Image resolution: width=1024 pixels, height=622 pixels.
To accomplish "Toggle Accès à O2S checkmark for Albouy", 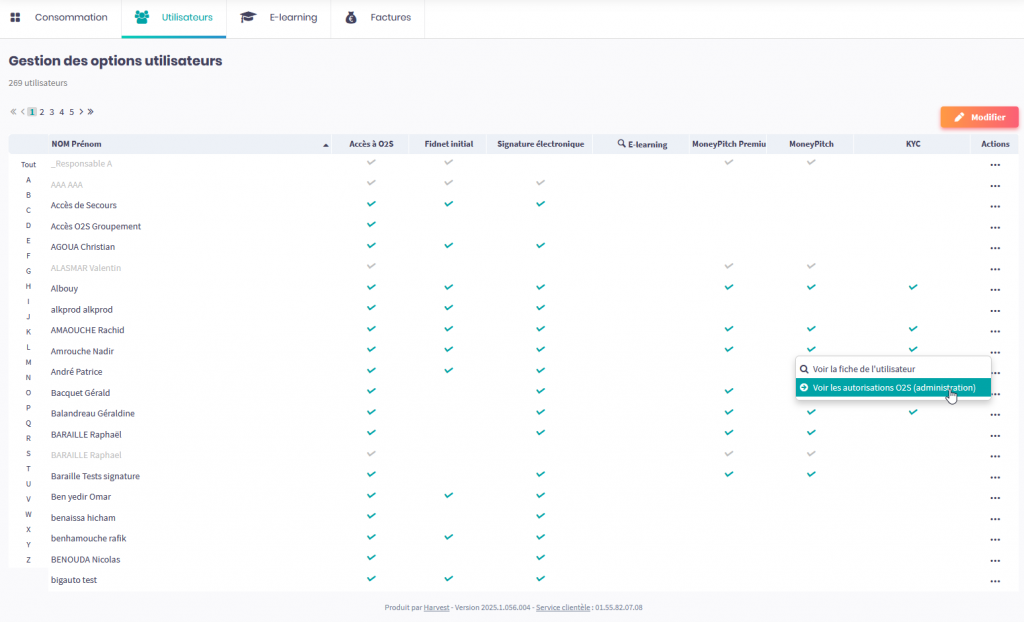I will (371, 287).
